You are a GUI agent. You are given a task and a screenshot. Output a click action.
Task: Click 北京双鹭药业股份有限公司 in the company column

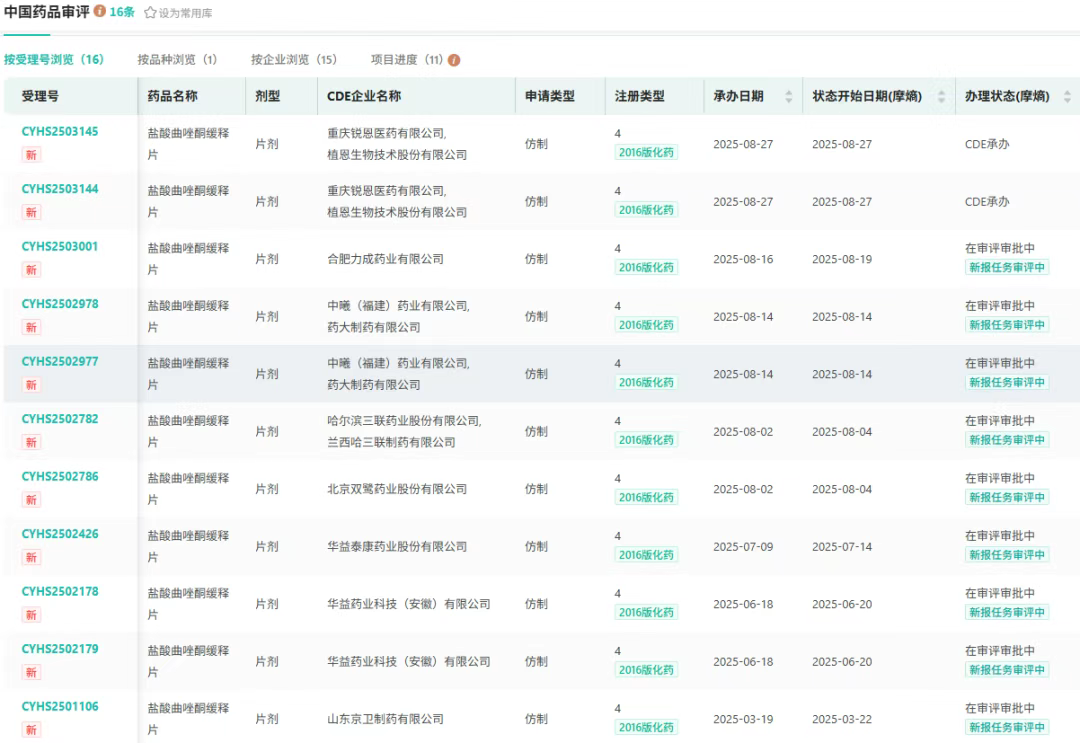click(x=397, y=489)
